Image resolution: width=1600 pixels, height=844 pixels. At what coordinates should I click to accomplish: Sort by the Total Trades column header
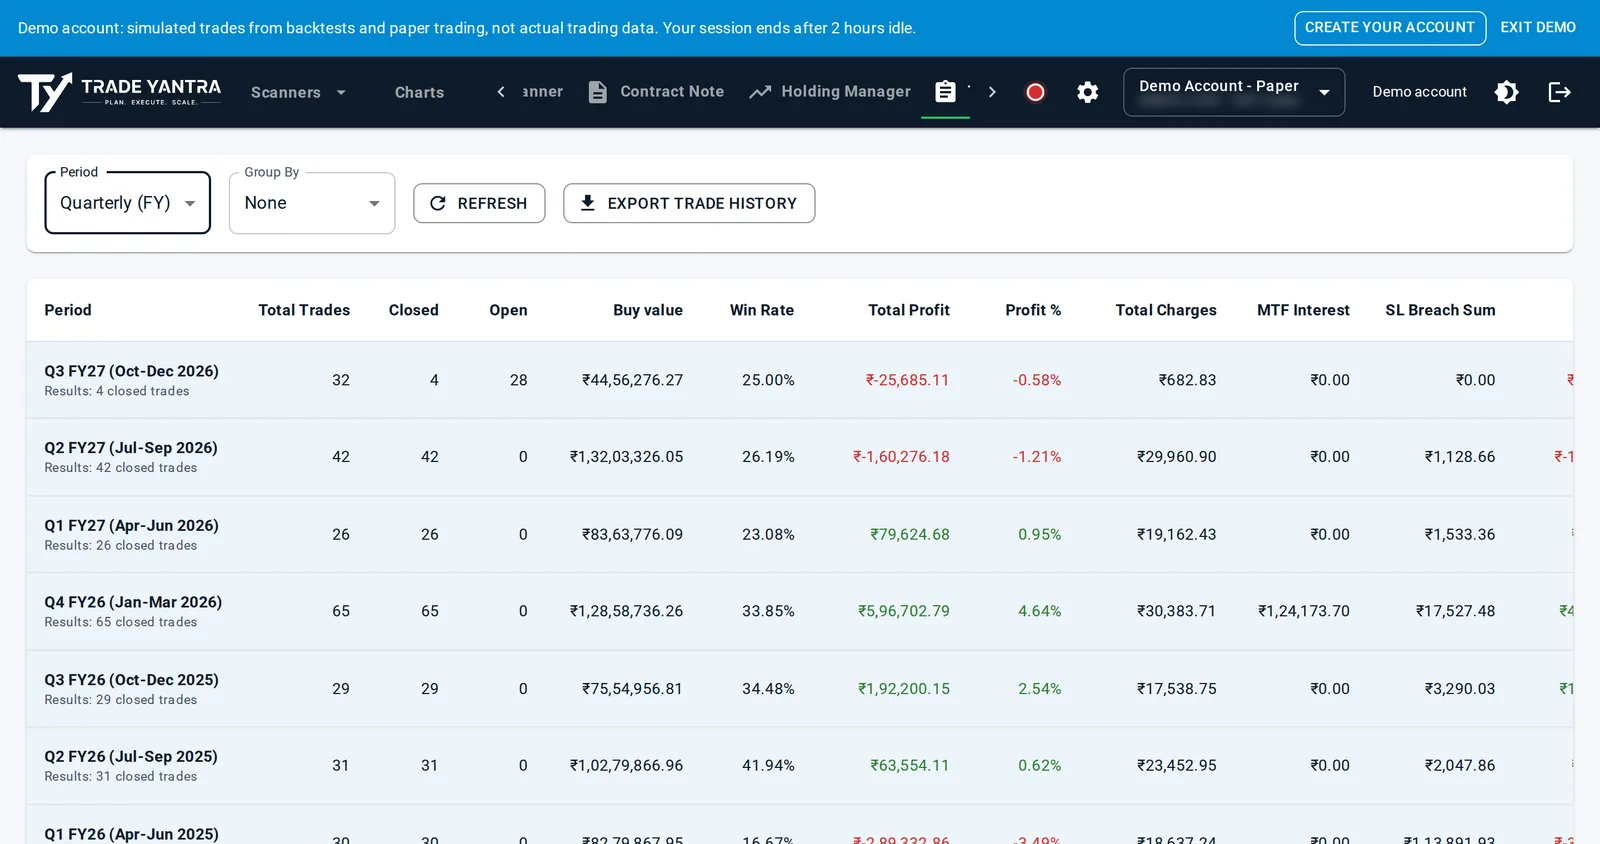304,310
